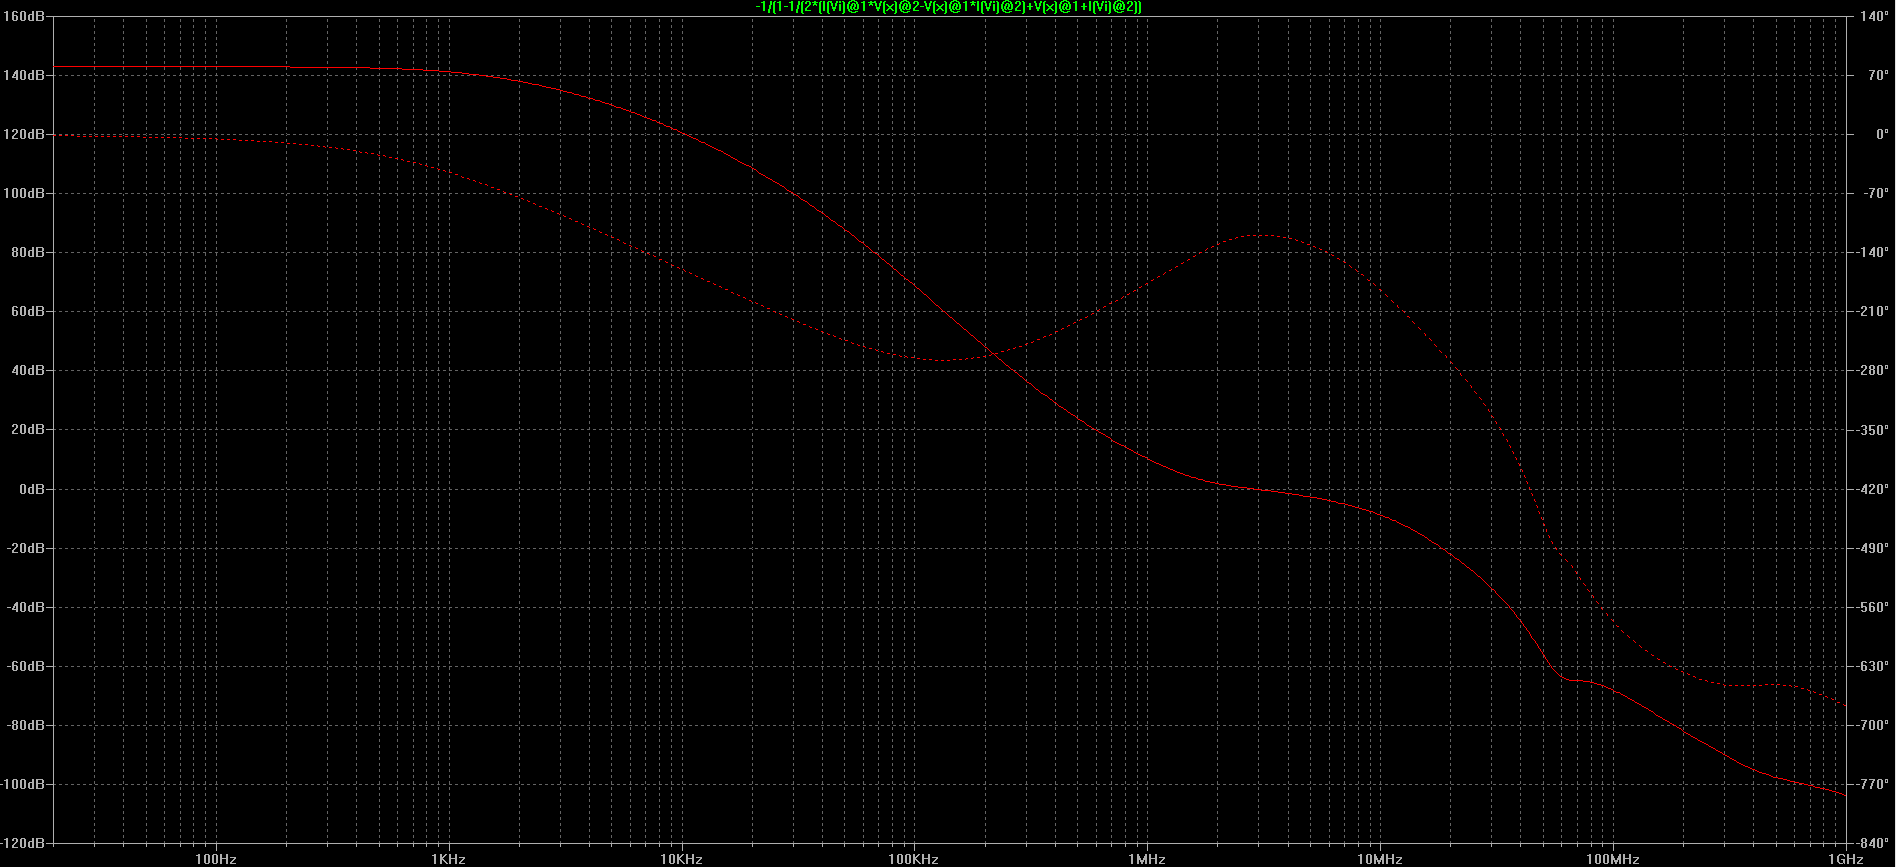Pick the -630° phase axis label
The image size is (1897, 867).
click(1873, 666)
